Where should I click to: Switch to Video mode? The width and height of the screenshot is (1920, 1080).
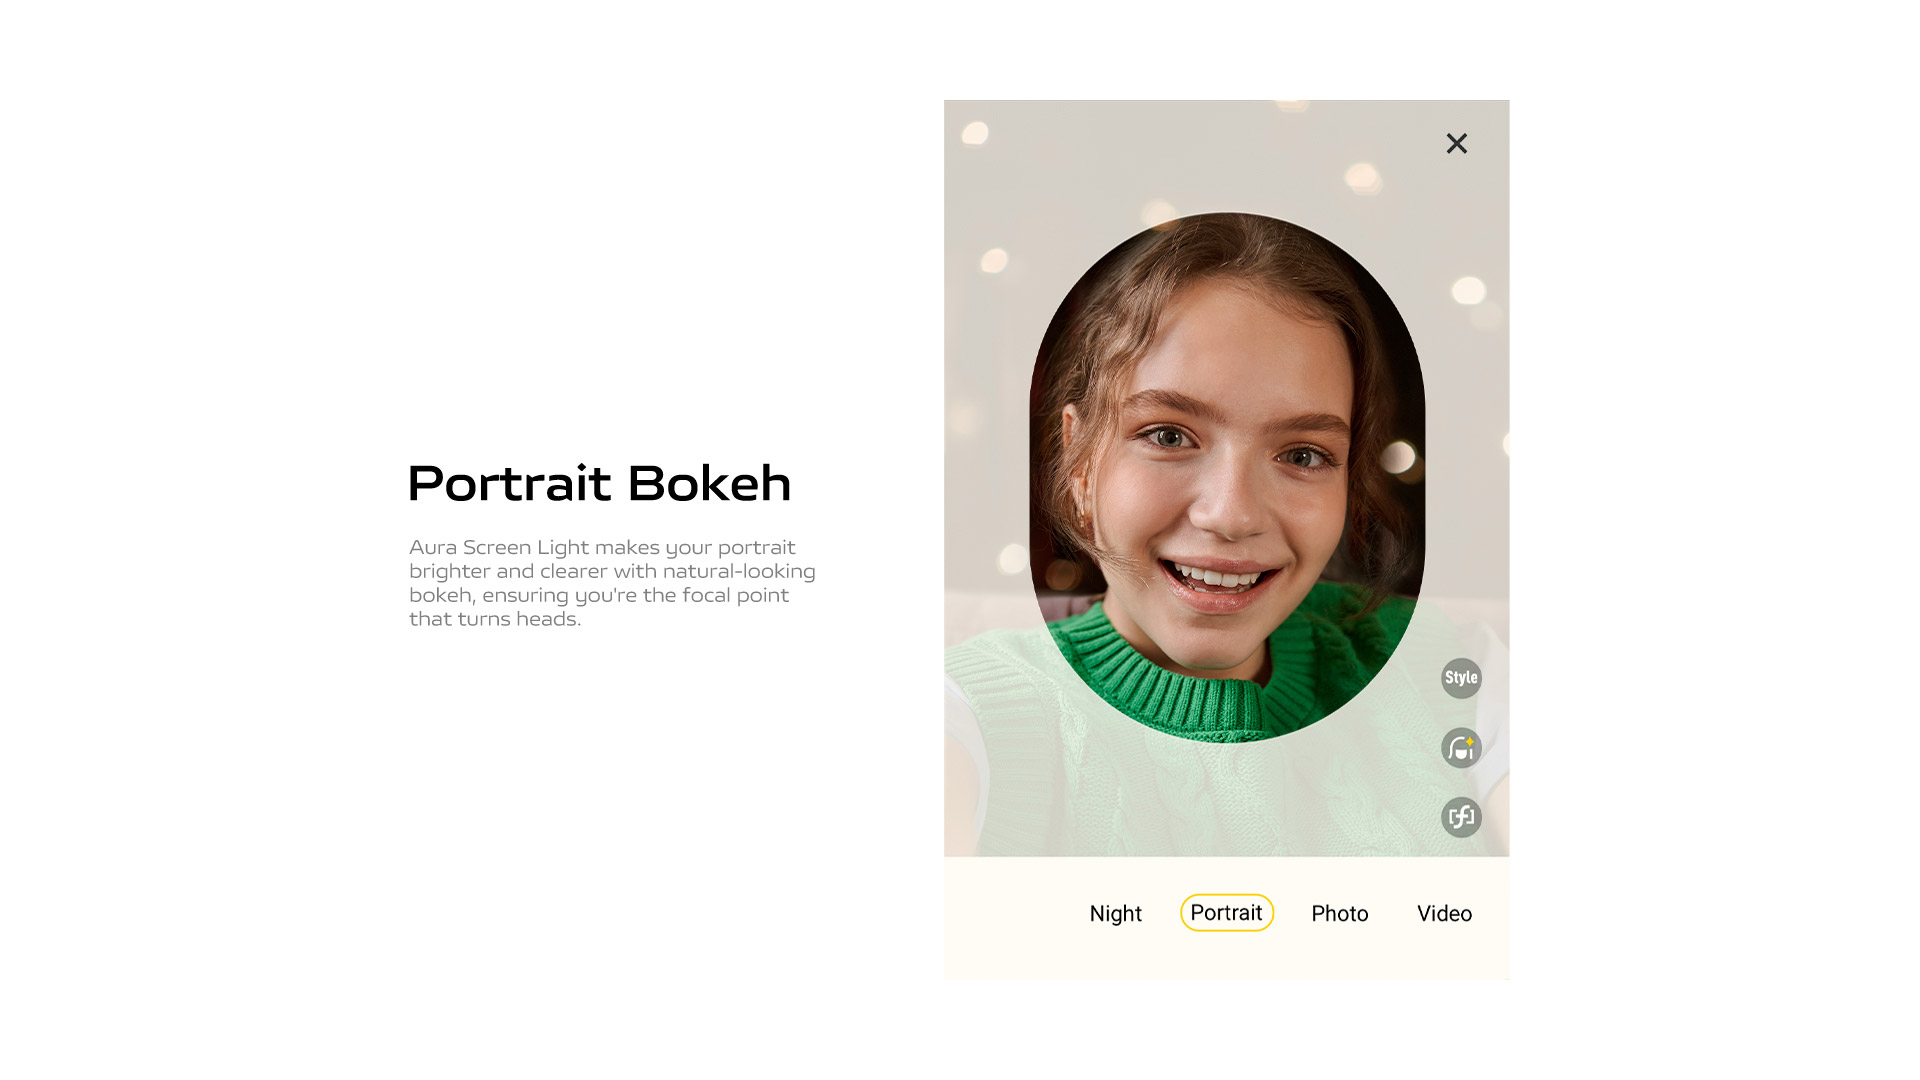1444,913
